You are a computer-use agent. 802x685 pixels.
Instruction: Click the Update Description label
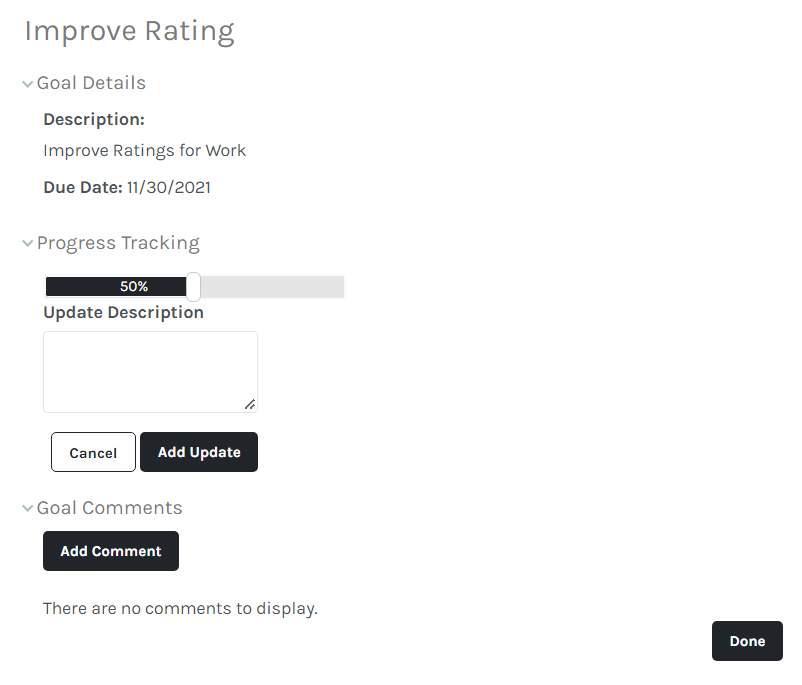pyautogui.click(x=123, y=312)
